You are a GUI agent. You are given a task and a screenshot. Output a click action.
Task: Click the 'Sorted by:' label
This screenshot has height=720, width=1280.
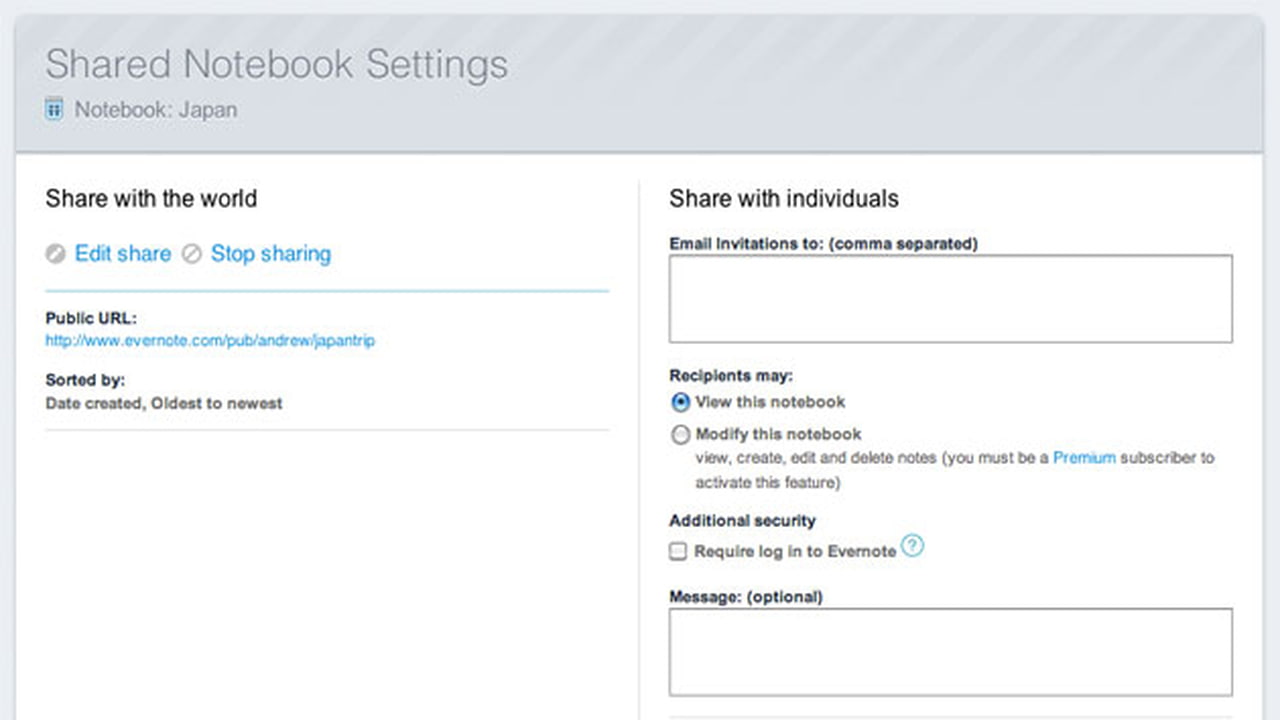85,380
